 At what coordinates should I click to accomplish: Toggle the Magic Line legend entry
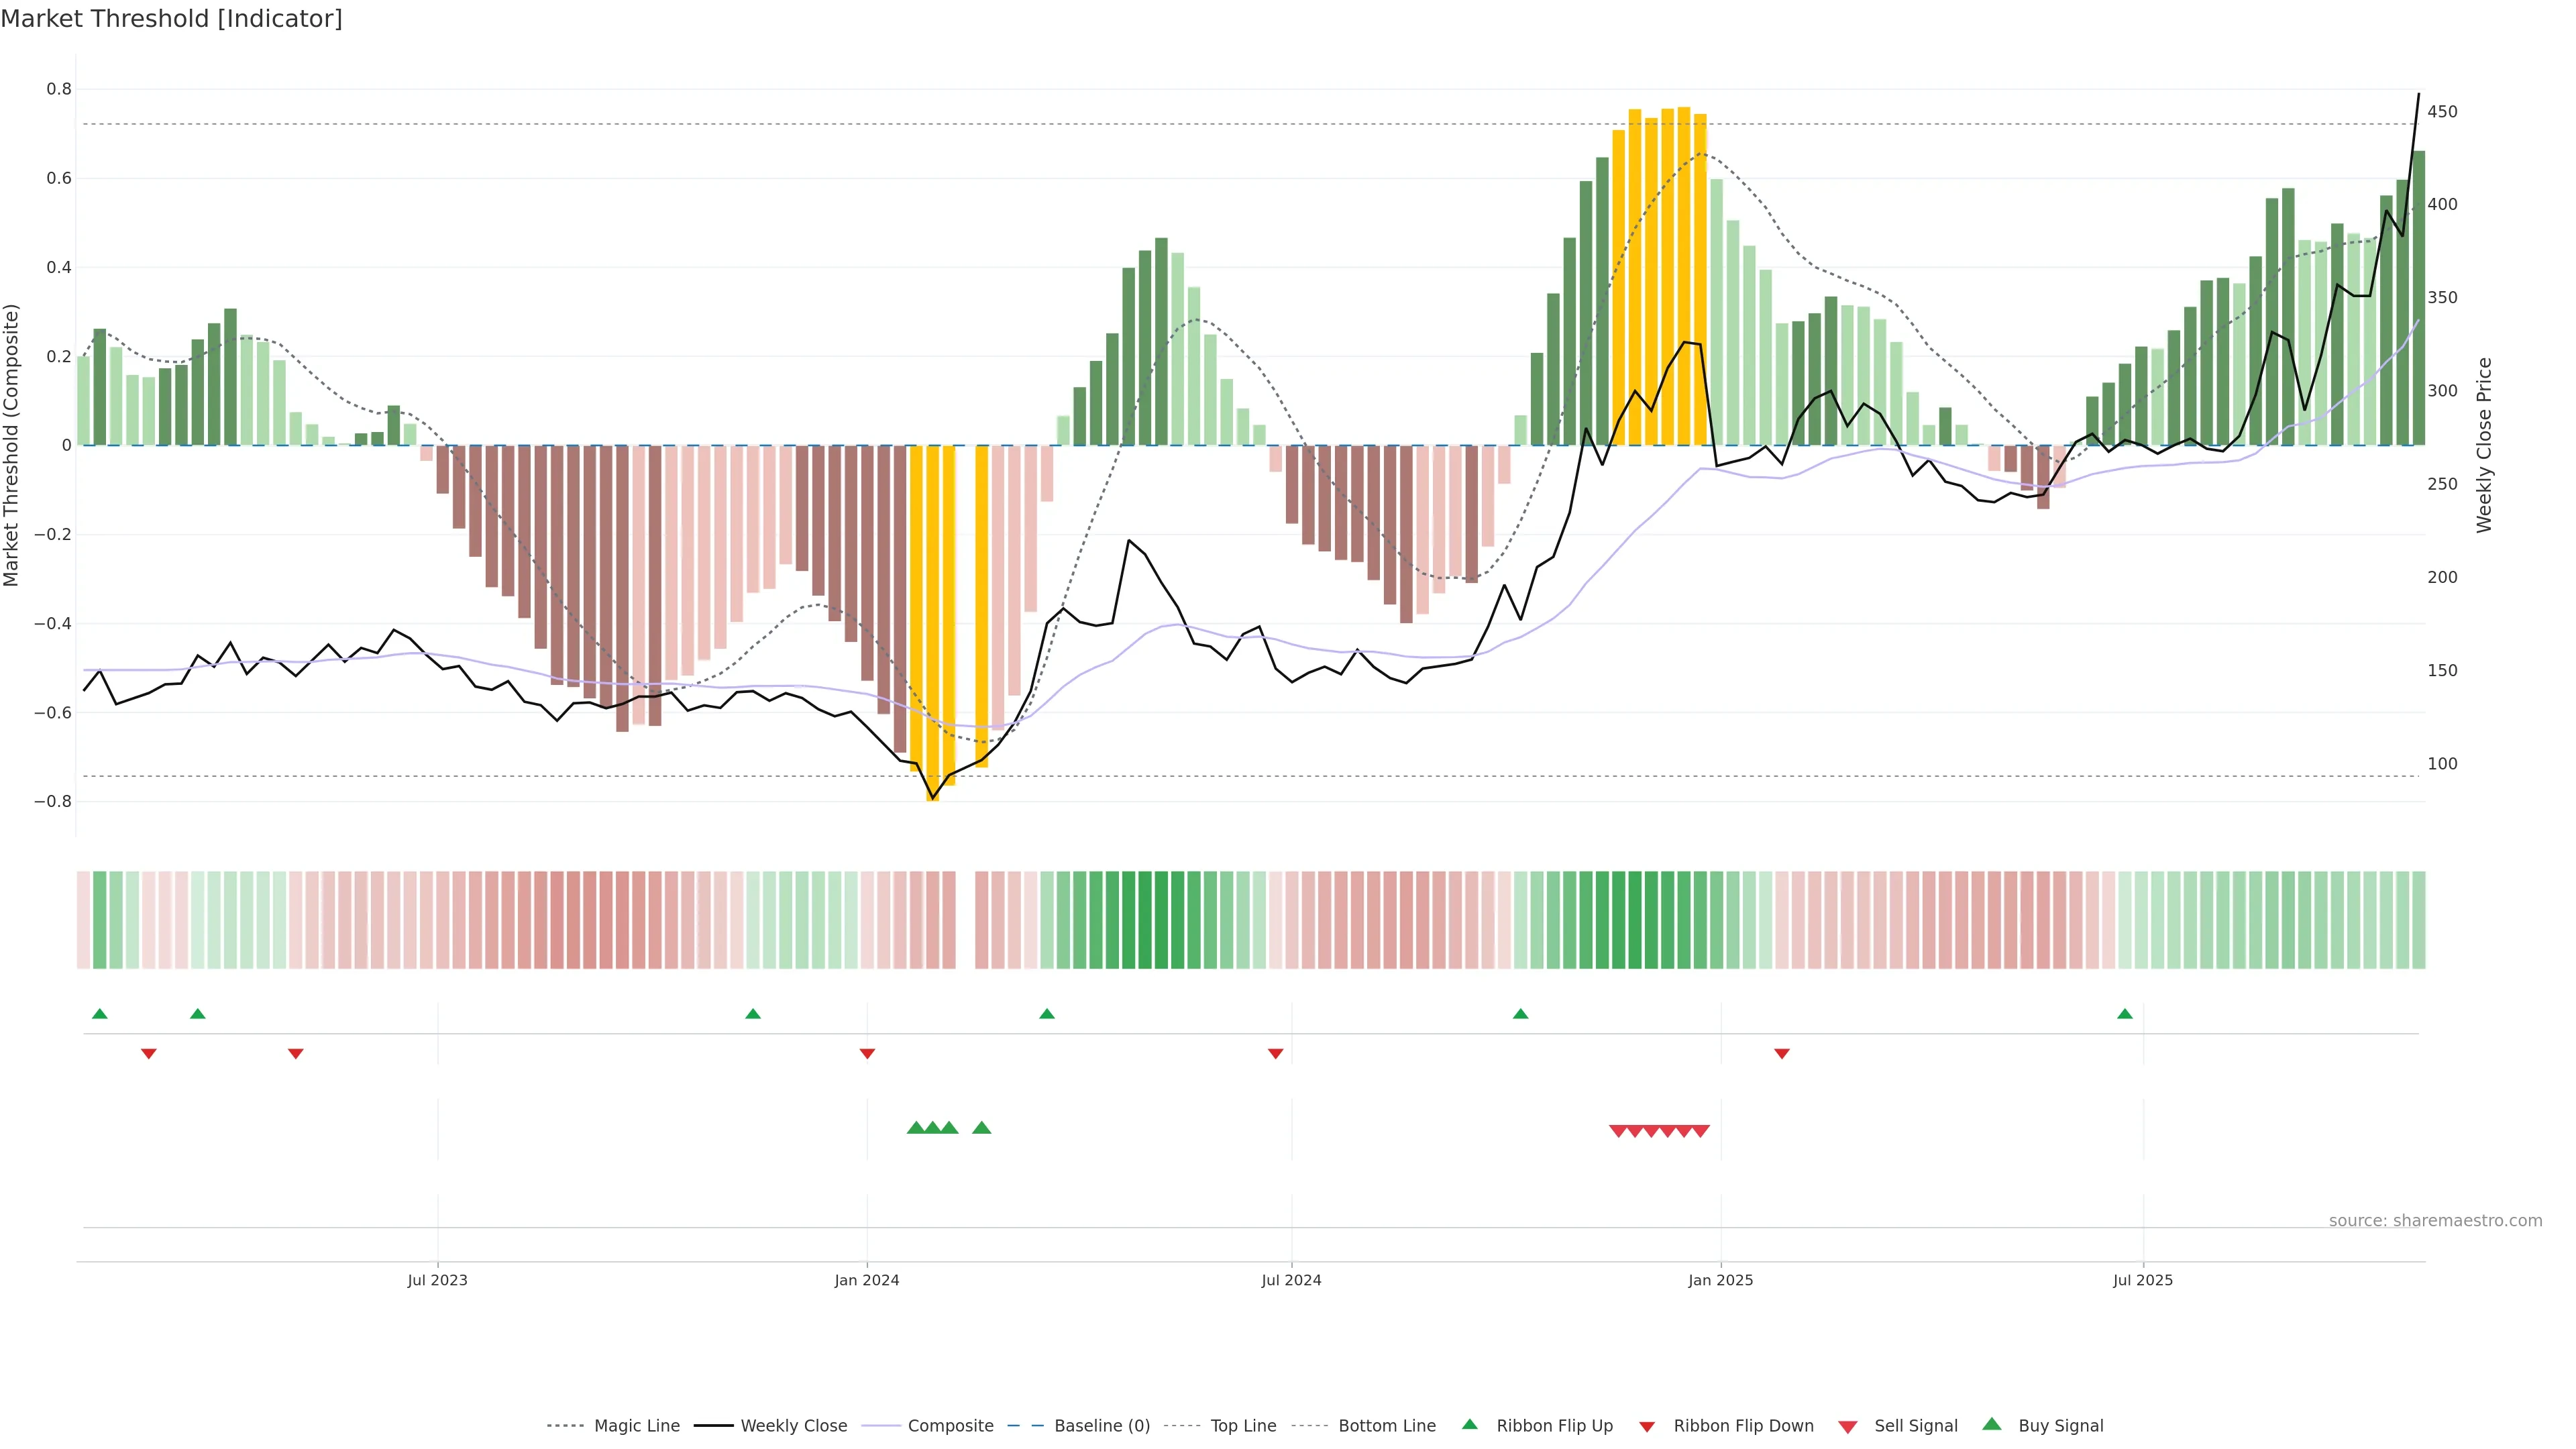click(636, 1426)
